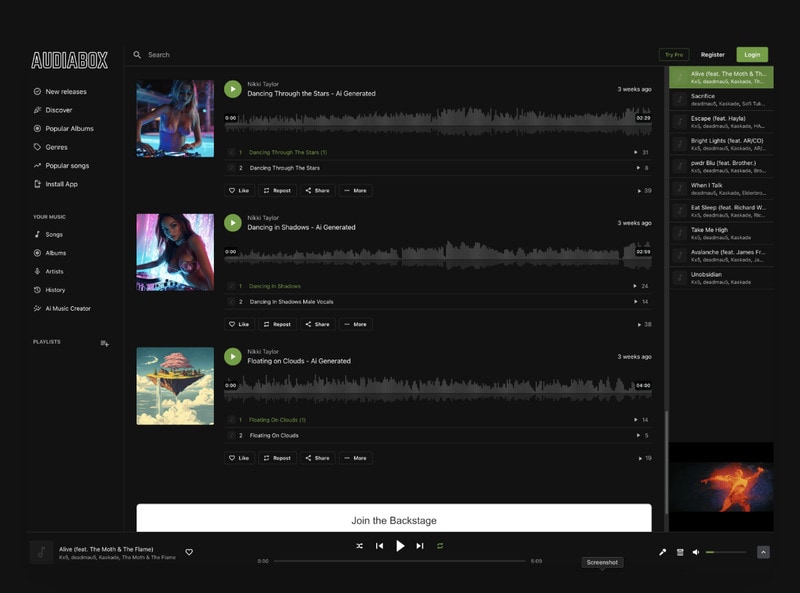Mute audio with the speaker icon
The height and width of the screenshot is (593, 800).
[696, 552]
